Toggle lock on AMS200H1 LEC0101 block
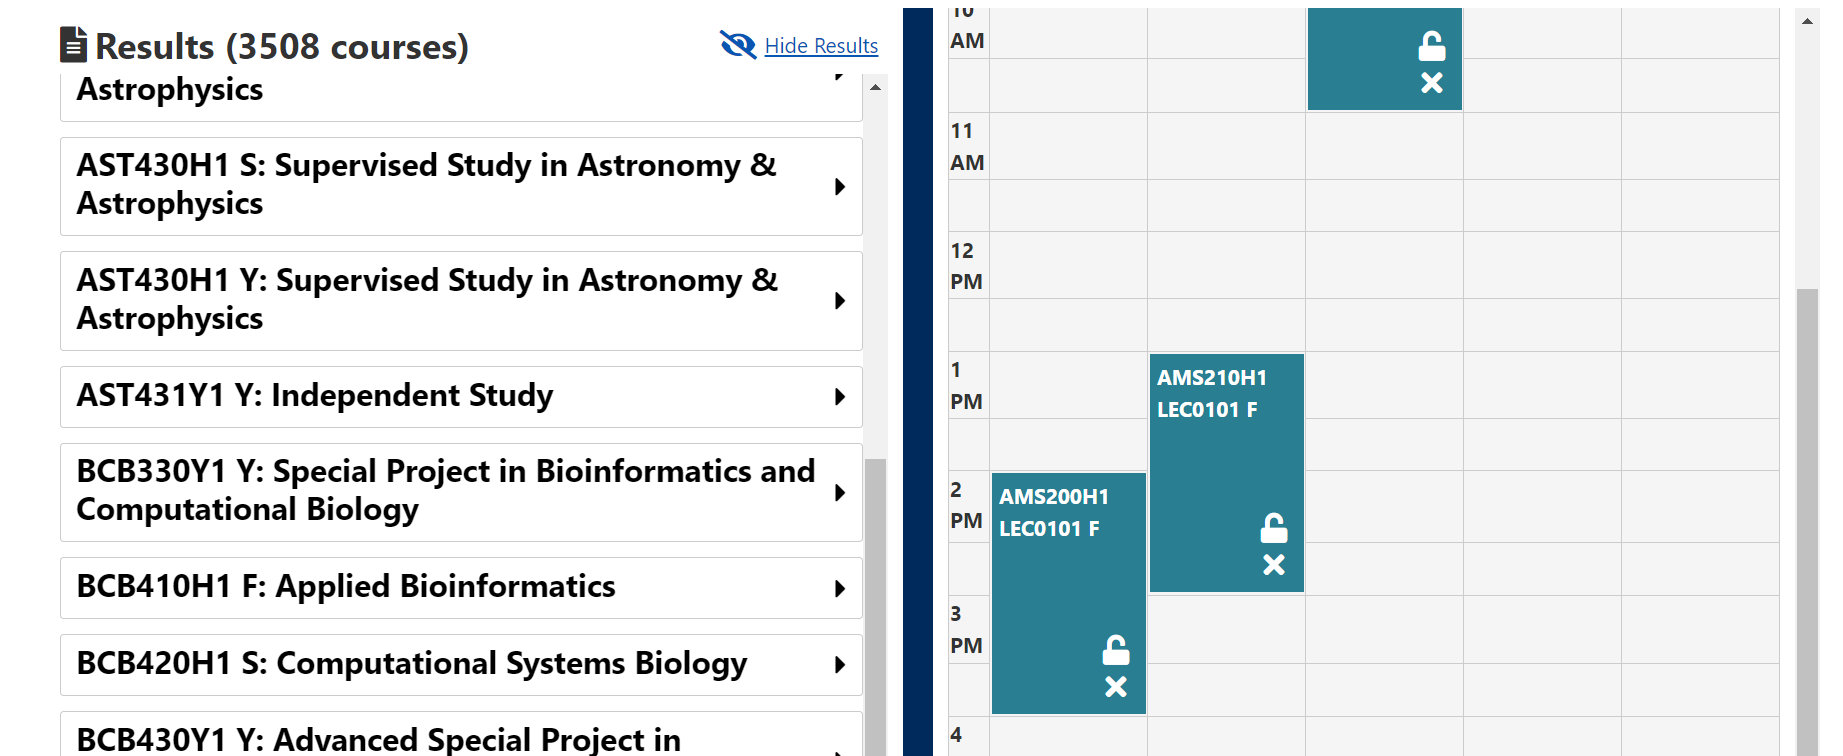1843x756 pixels. pos(1116,650)
